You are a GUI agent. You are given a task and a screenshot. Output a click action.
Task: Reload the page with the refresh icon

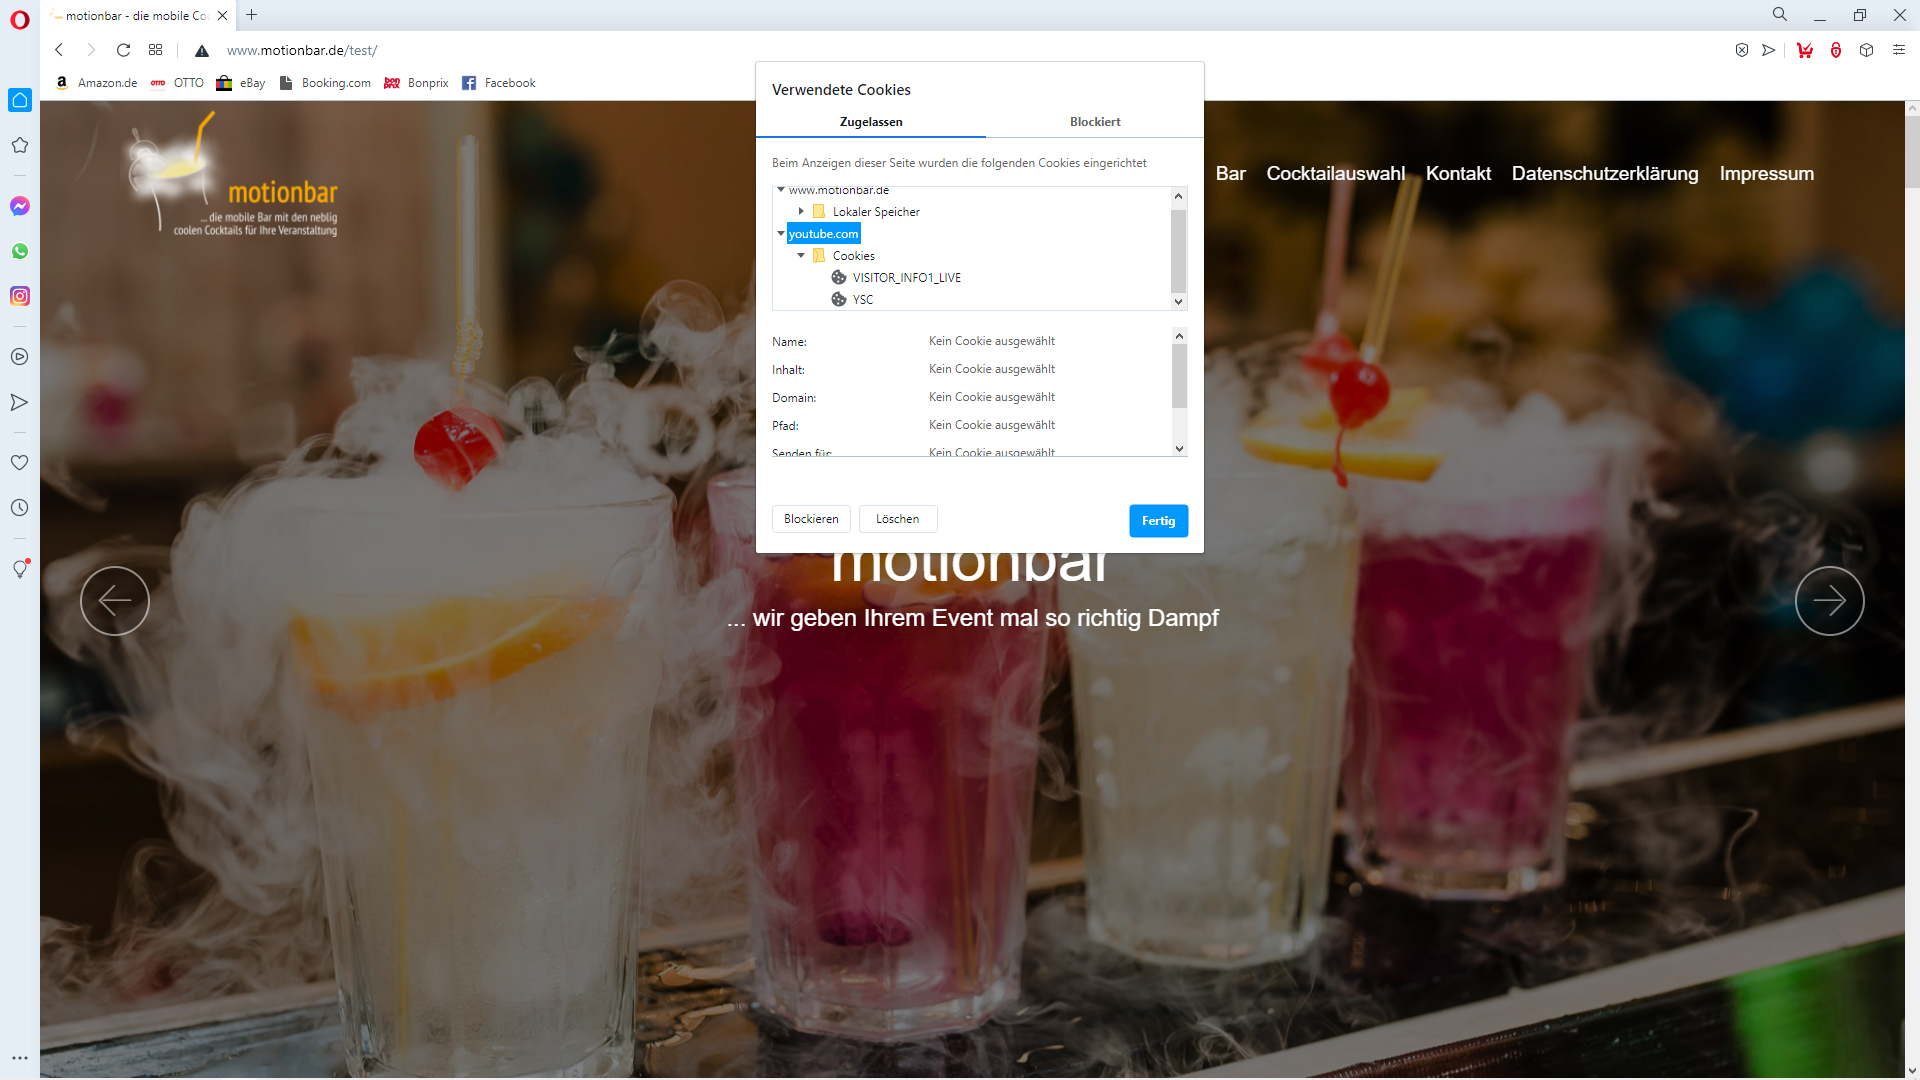(x=123, y=50)
